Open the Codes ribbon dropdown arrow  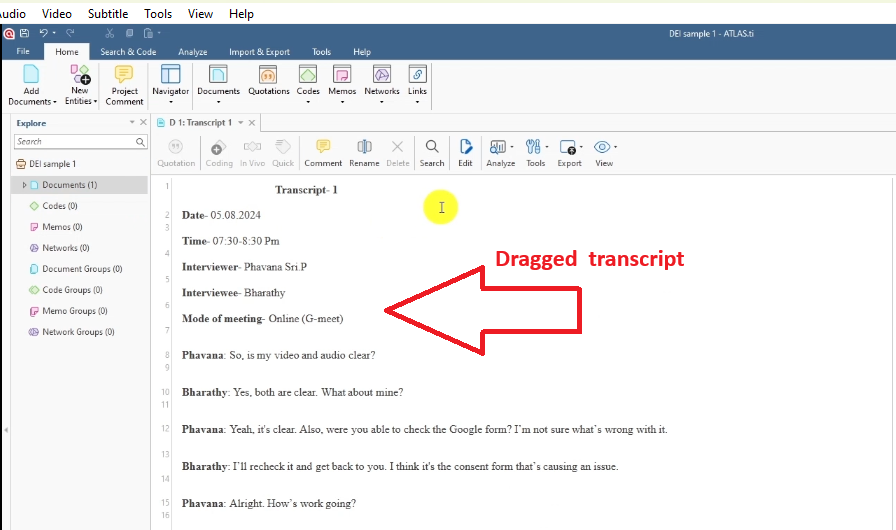[x=308, y=102]
